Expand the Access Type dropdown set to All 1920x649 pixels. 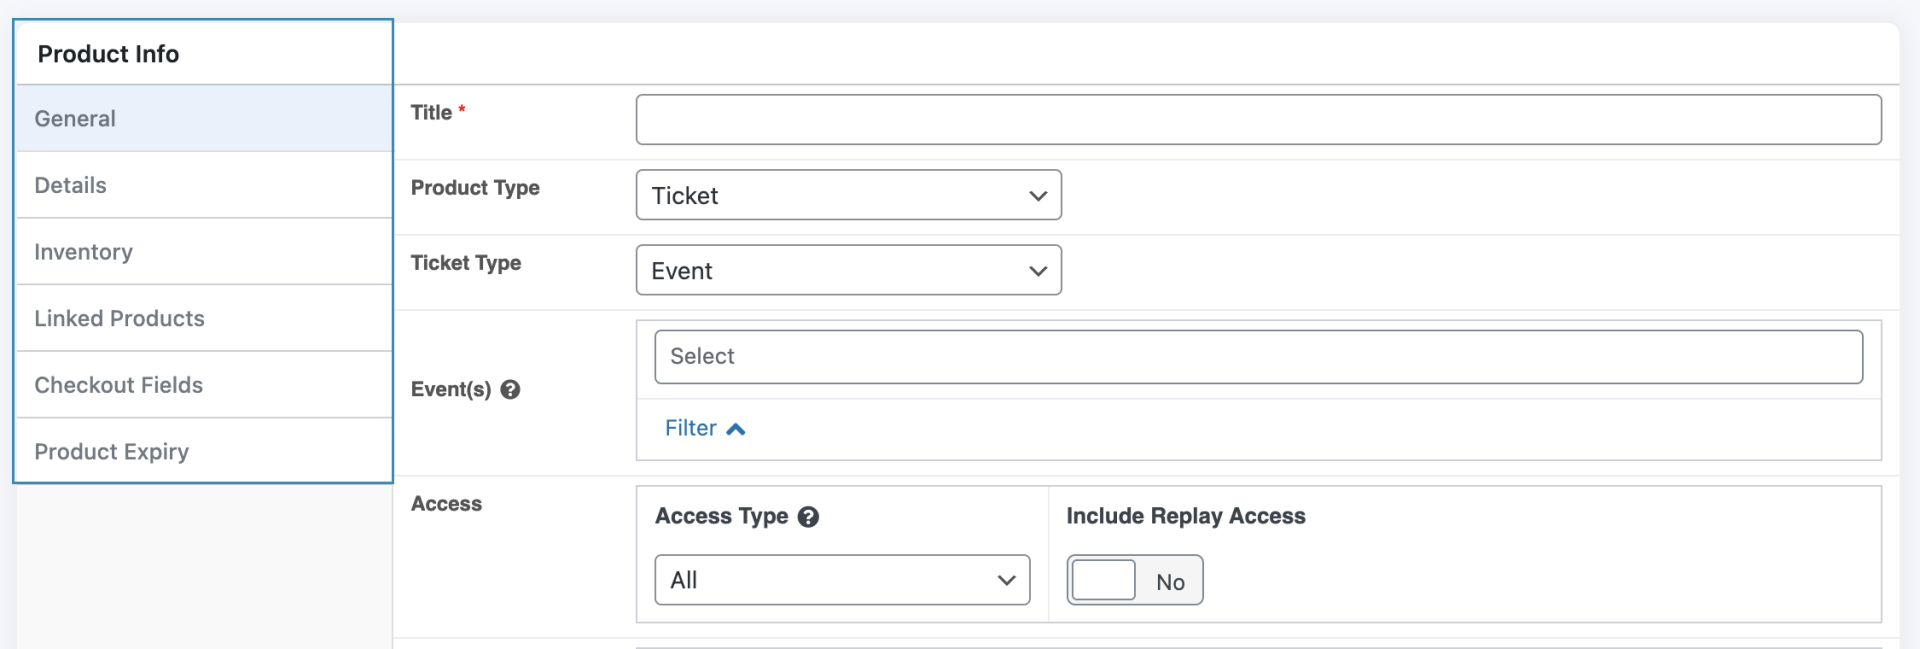[842, 581]
